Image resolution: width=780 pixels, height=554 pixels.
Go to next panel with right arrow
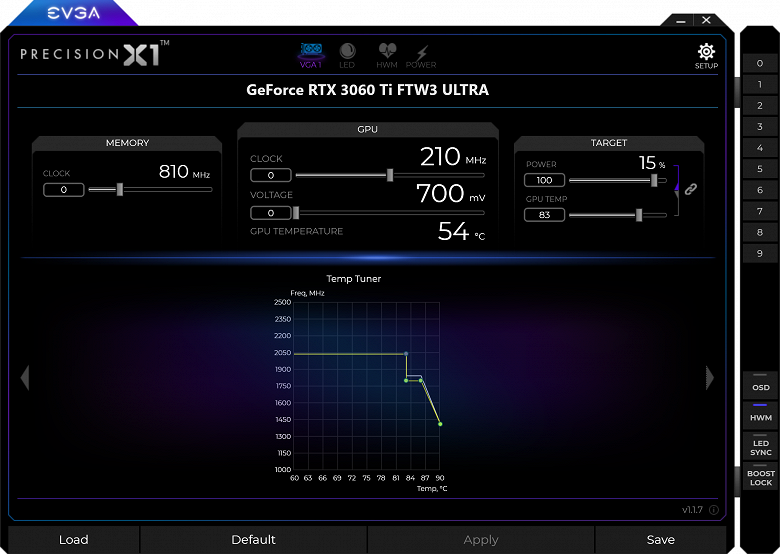[710, 378]
